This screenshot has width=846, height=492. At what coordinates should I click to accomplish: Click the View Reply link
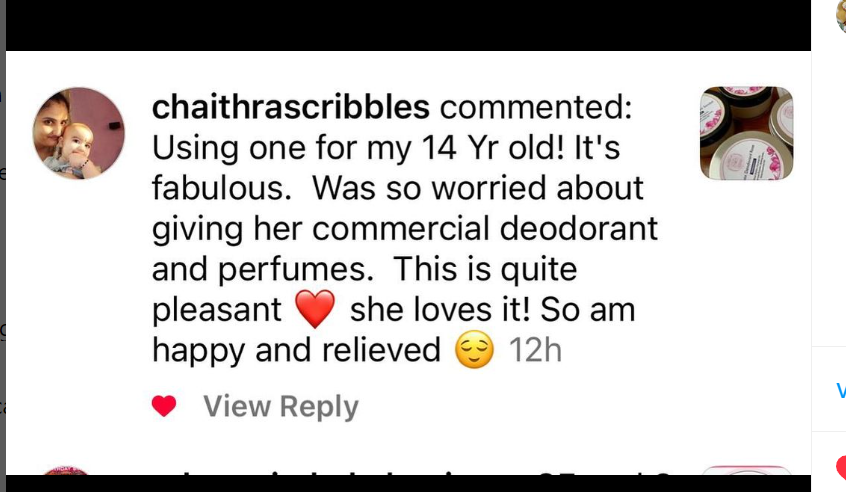[281, 407]
